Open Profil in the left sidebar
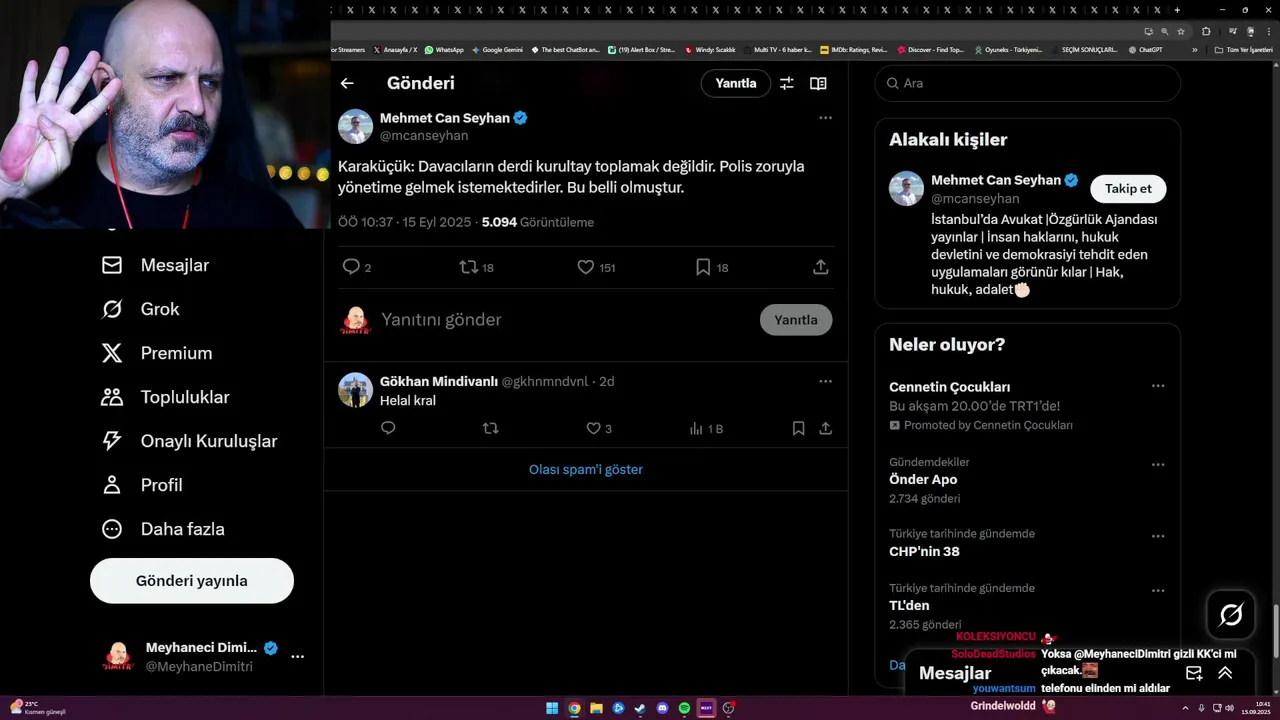The image size is (1280, 720). (142, 485)
